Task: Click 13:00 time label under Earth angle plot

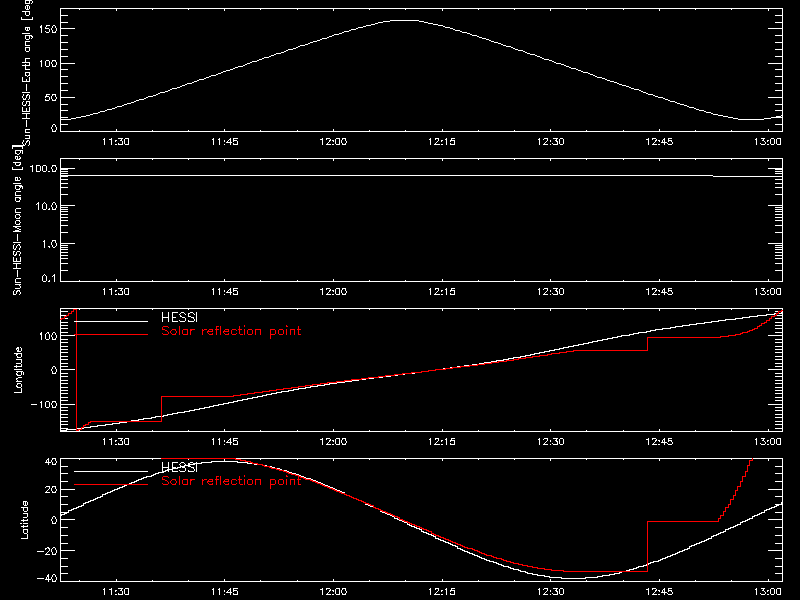Action: [767, 142]
